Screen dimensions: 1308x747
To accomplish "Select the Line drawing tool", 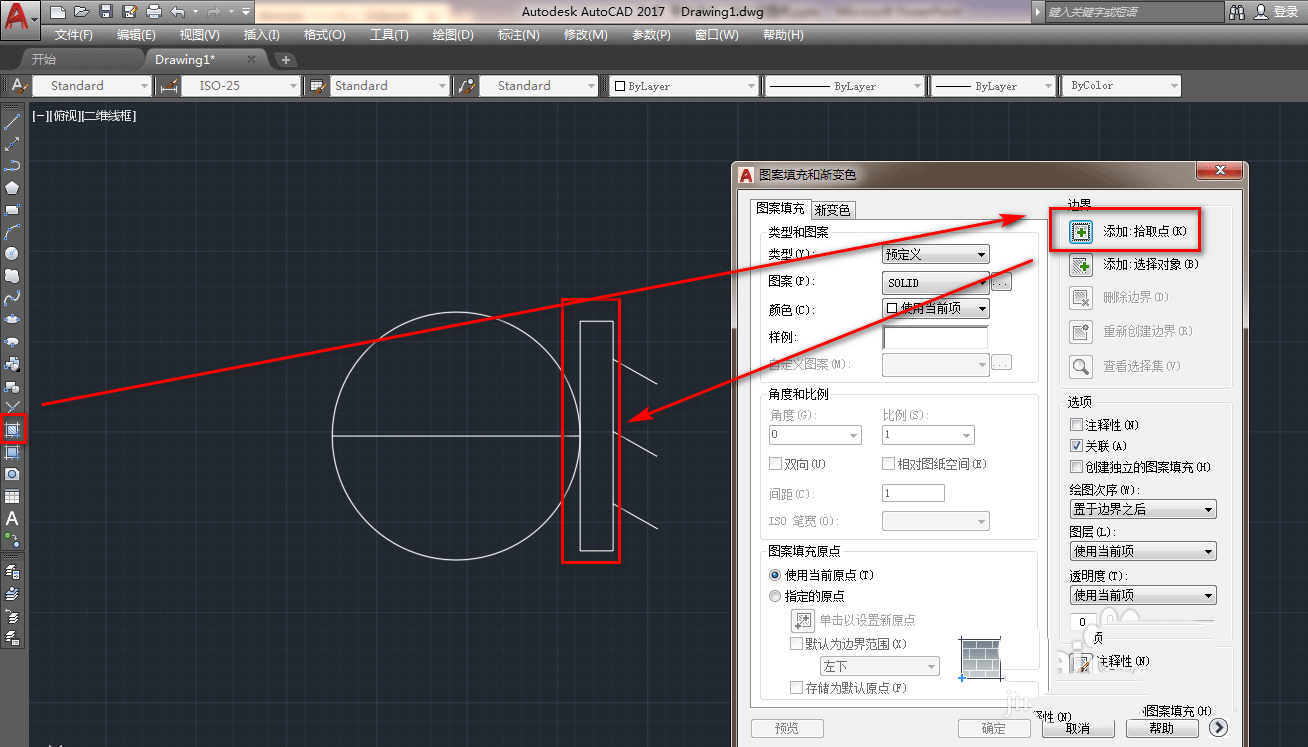I will coord(13,122).
